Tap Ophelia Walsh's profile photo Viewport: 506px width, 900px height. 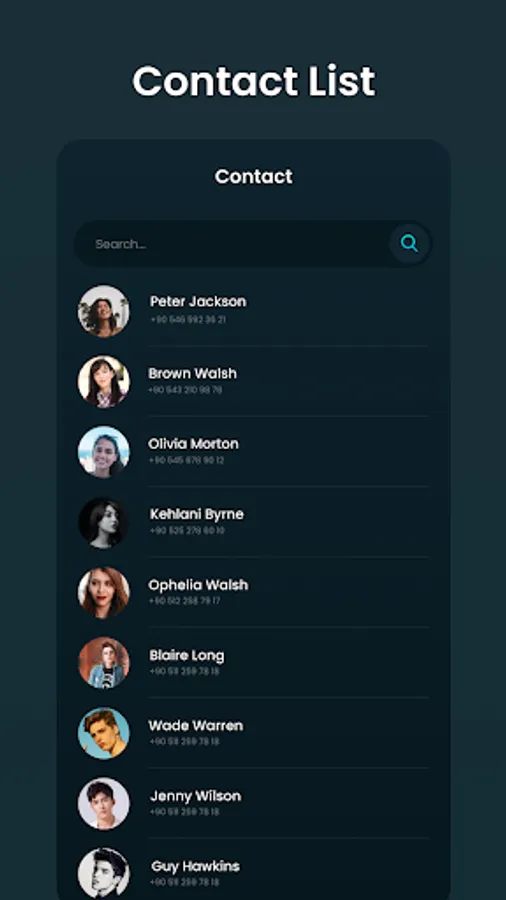click(104, 593)
